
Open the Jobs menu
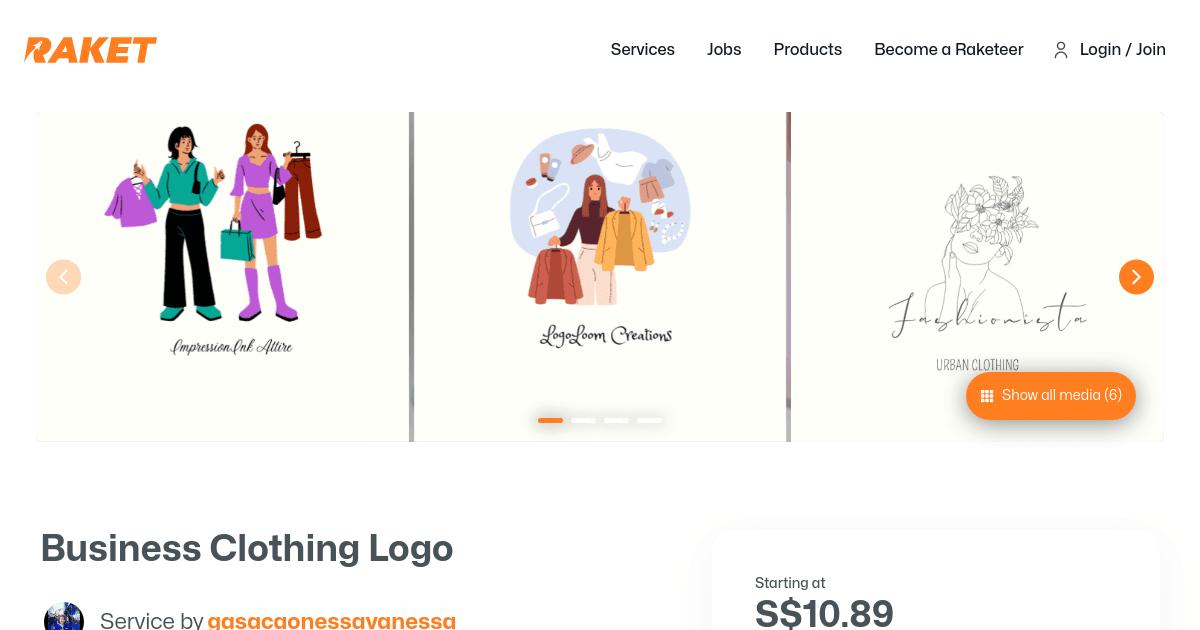[x=724, y=49]
